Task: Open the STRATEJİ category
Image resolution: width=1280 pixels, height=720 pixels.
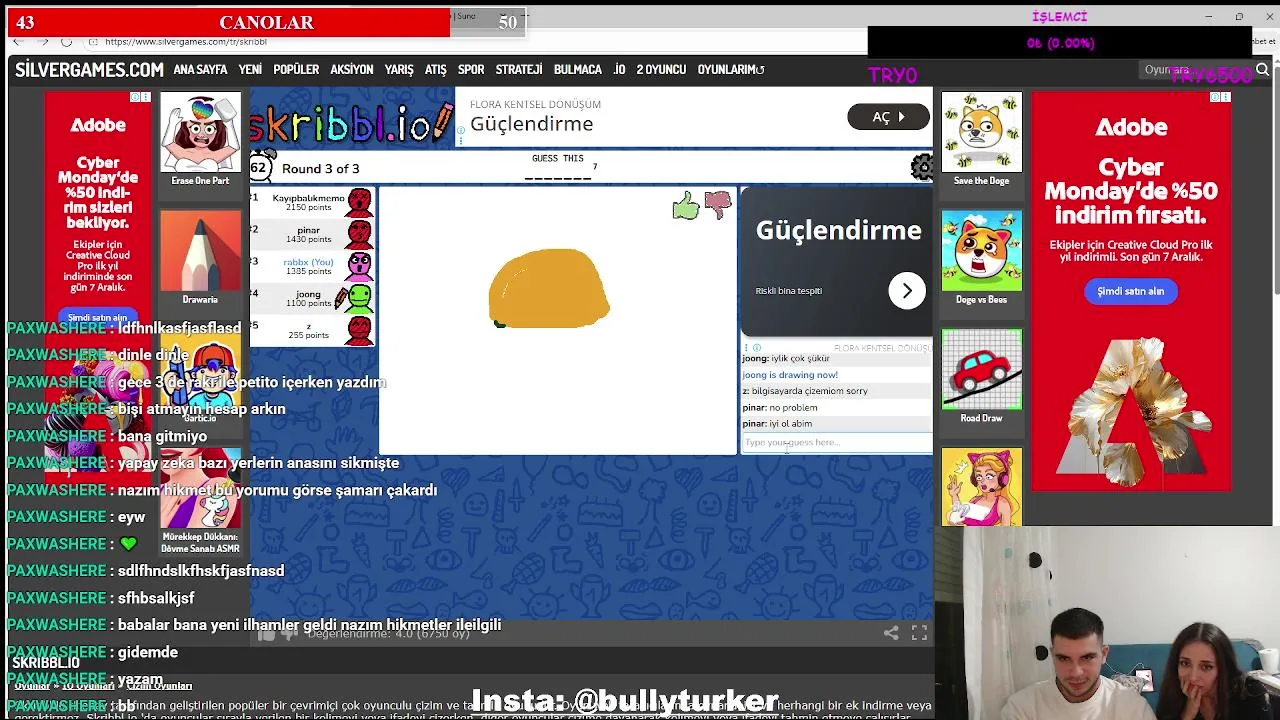Action: (519, 70)
